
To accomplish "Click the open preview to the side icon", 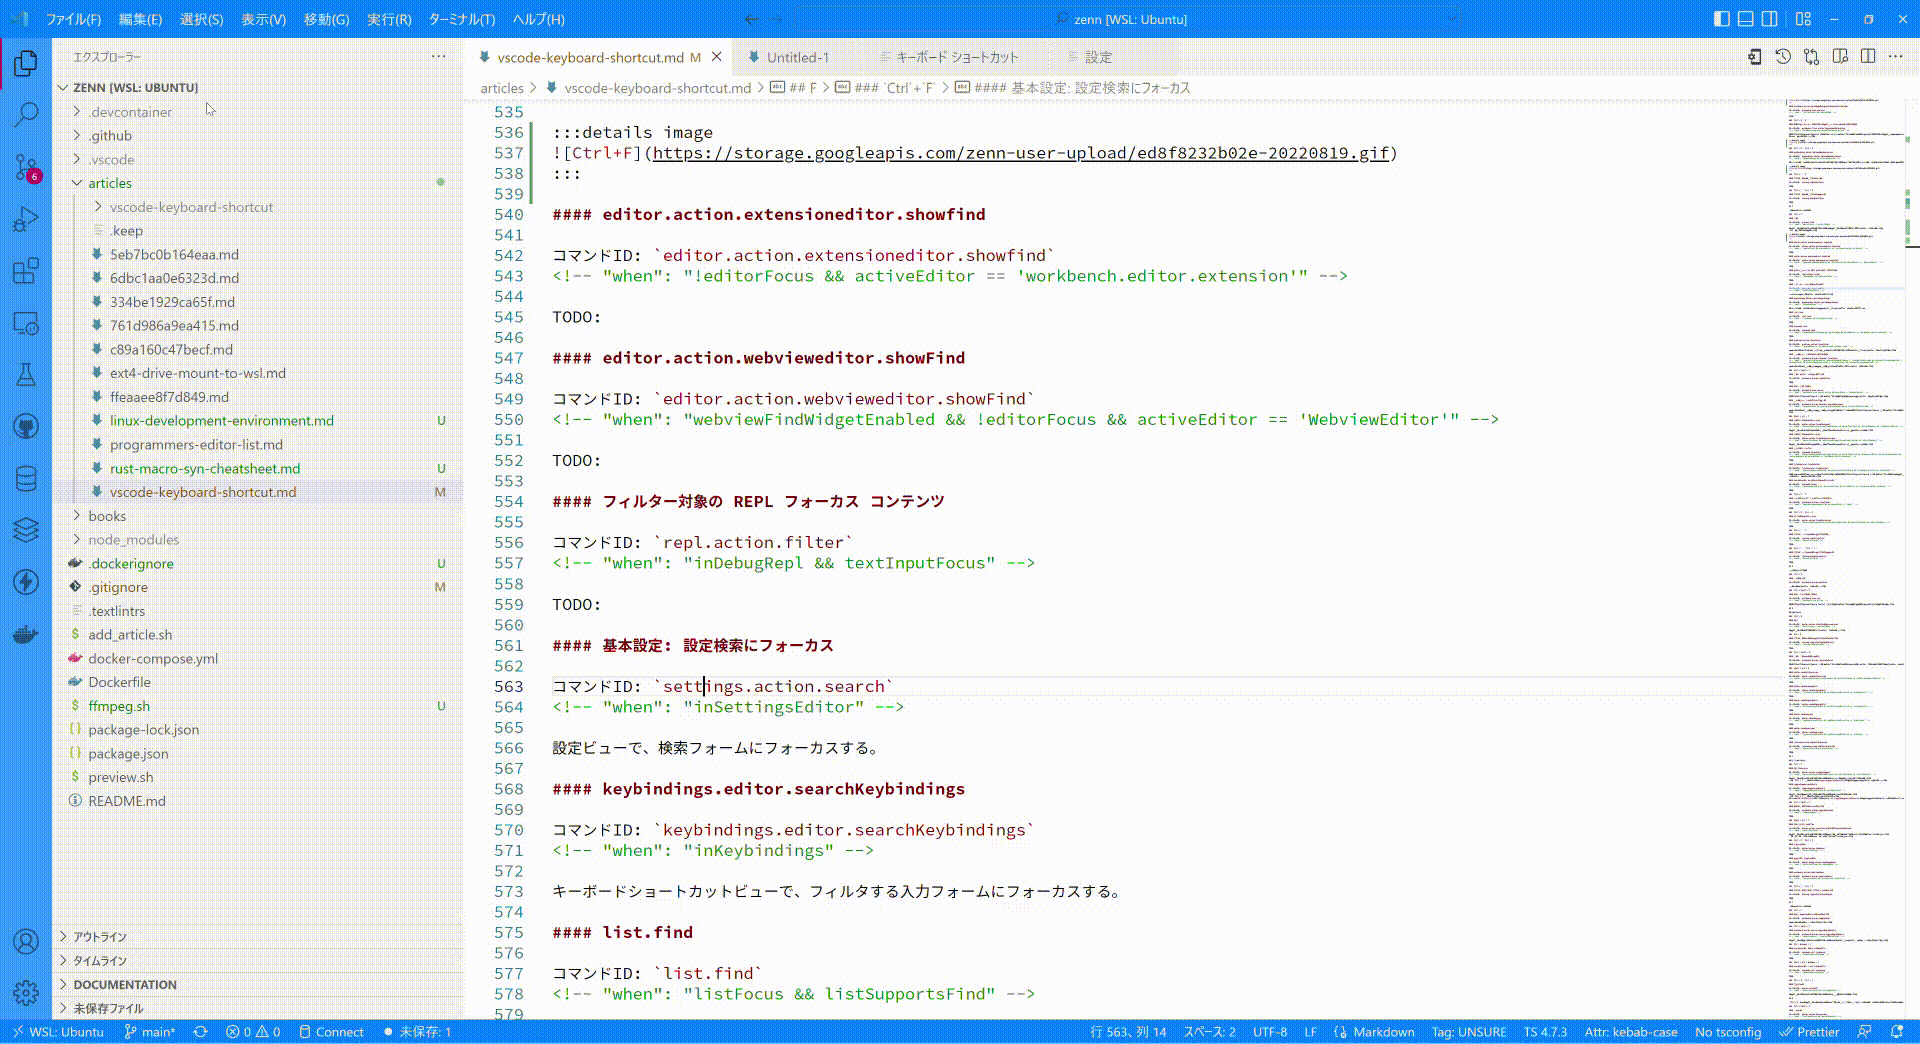I will (x=1840, y=57).
